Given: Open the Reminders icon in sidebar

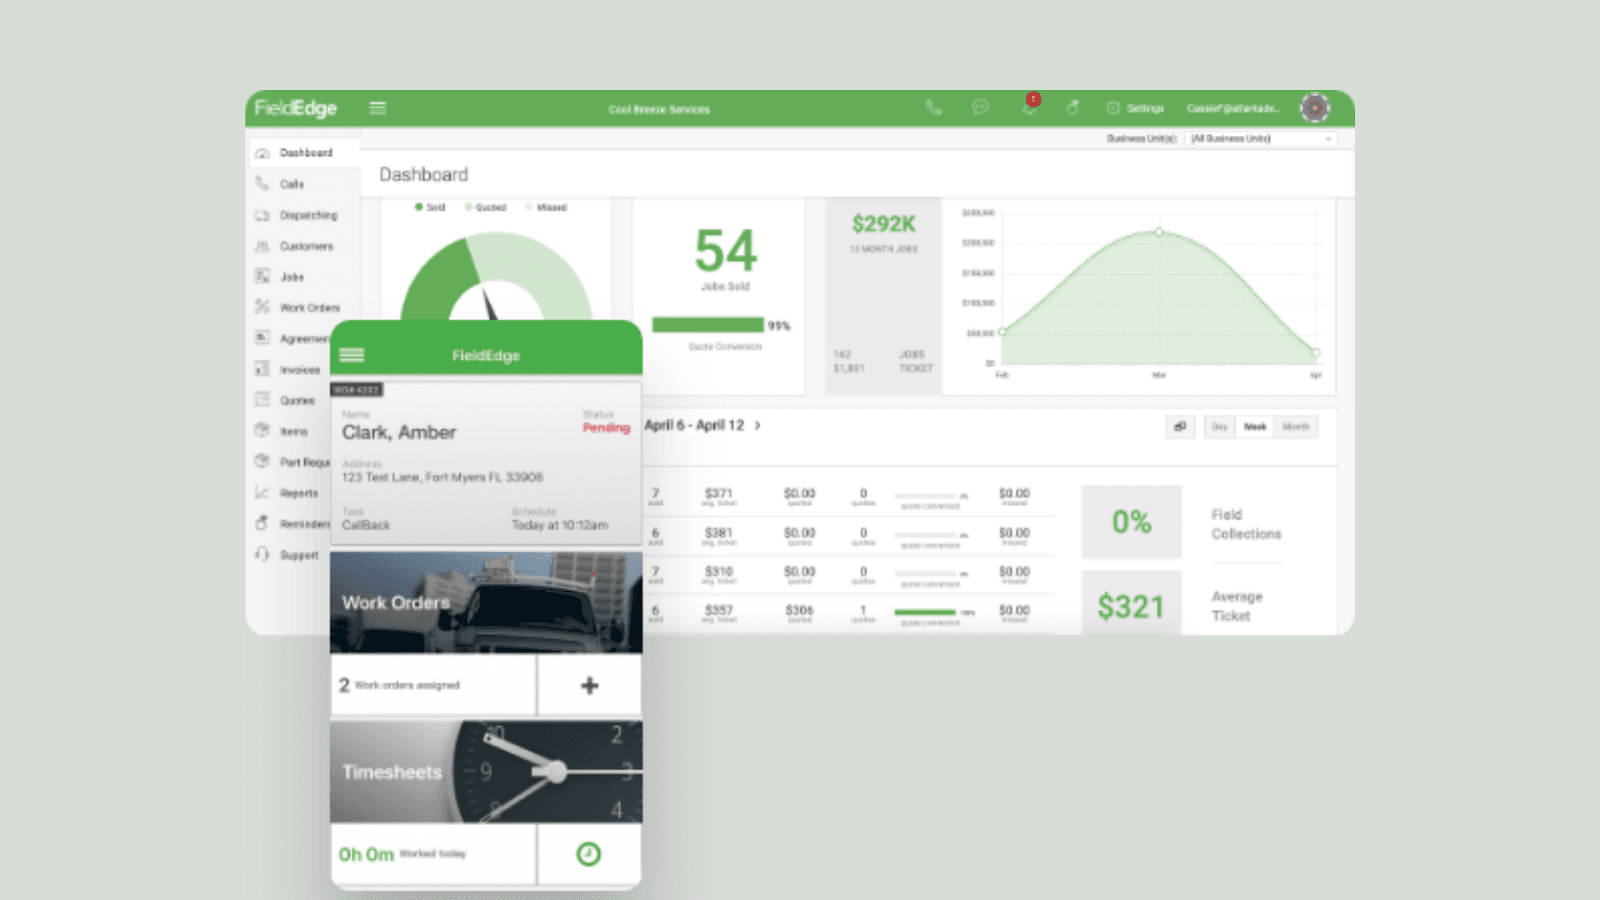Looking at the screenshot, I should coord(262,523).
